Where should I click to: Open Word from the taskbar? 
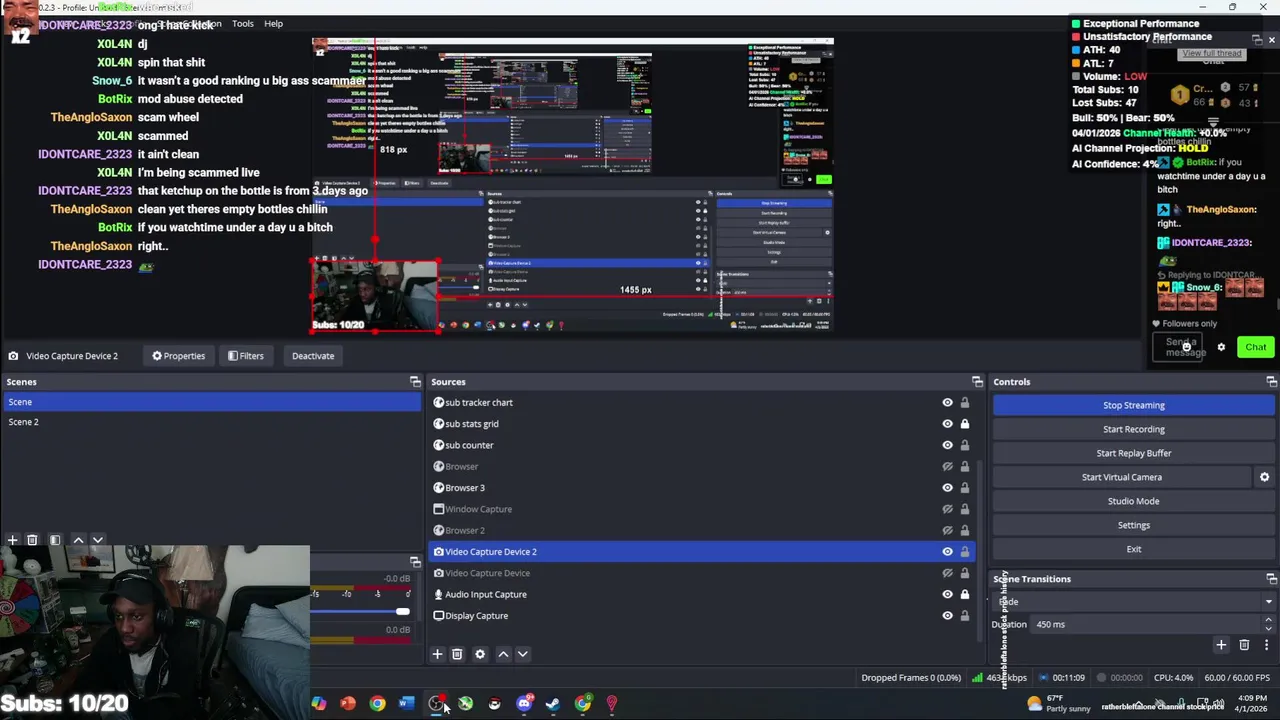(x=406, y=704)
